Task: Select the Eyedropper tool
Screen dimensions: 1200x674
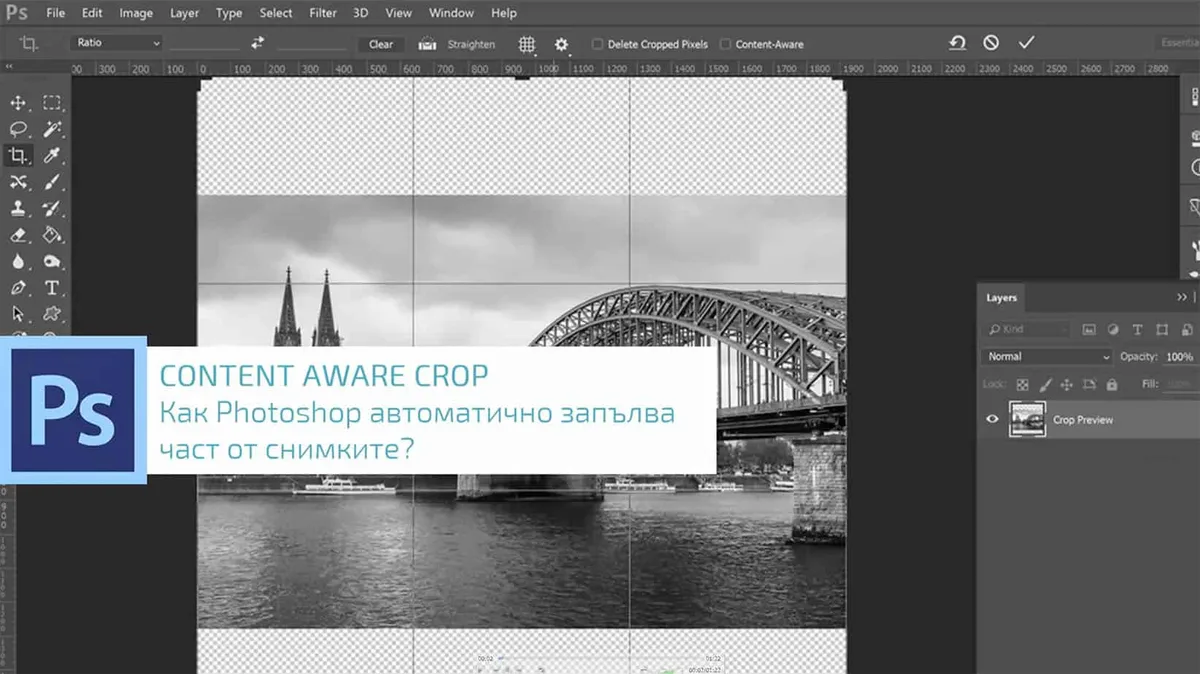Action: click(52, 155)
